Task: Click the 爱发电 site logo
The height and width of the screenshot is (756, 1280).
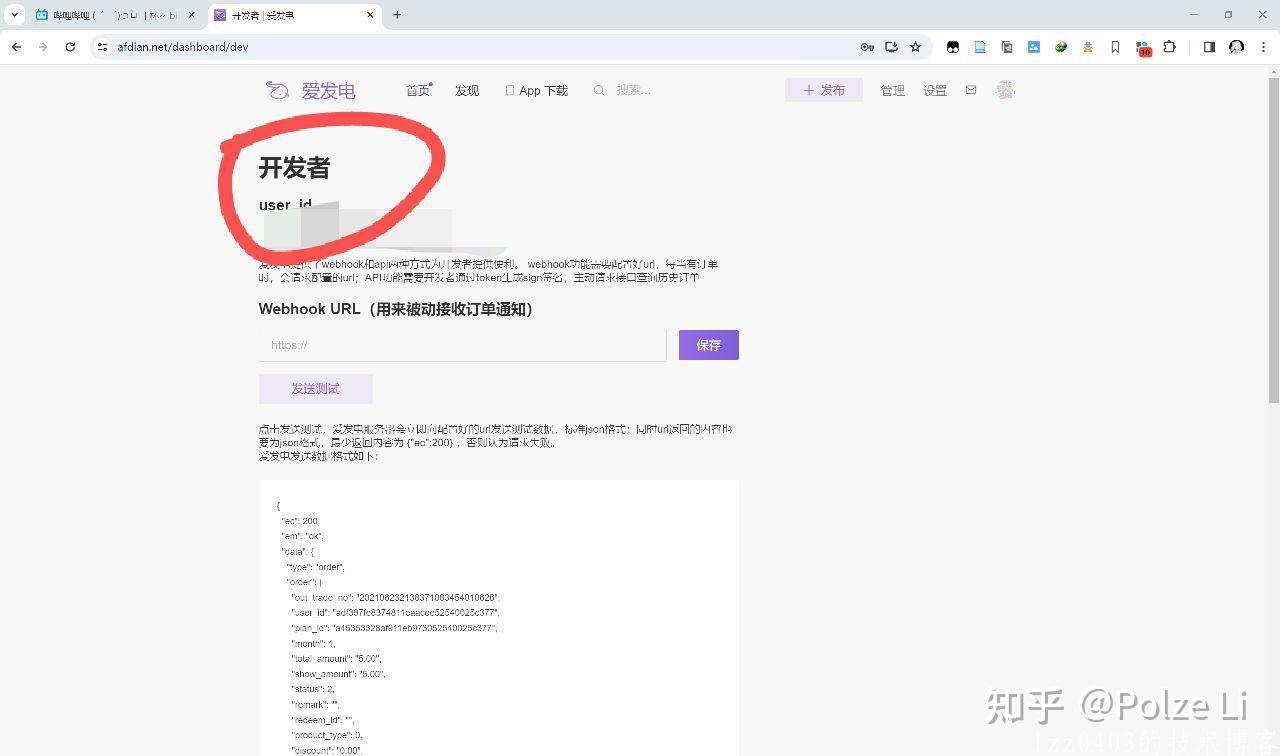Action: [310, 90]
